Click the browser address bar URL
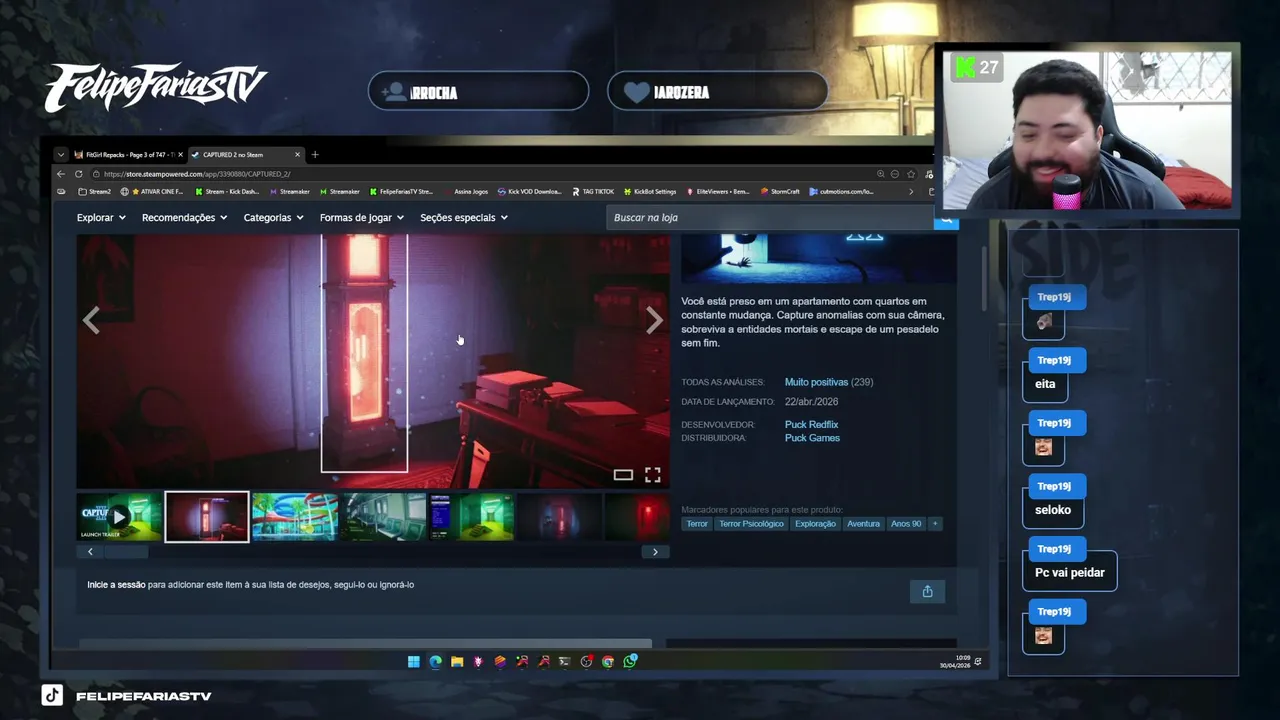 (x=196, y=174)
